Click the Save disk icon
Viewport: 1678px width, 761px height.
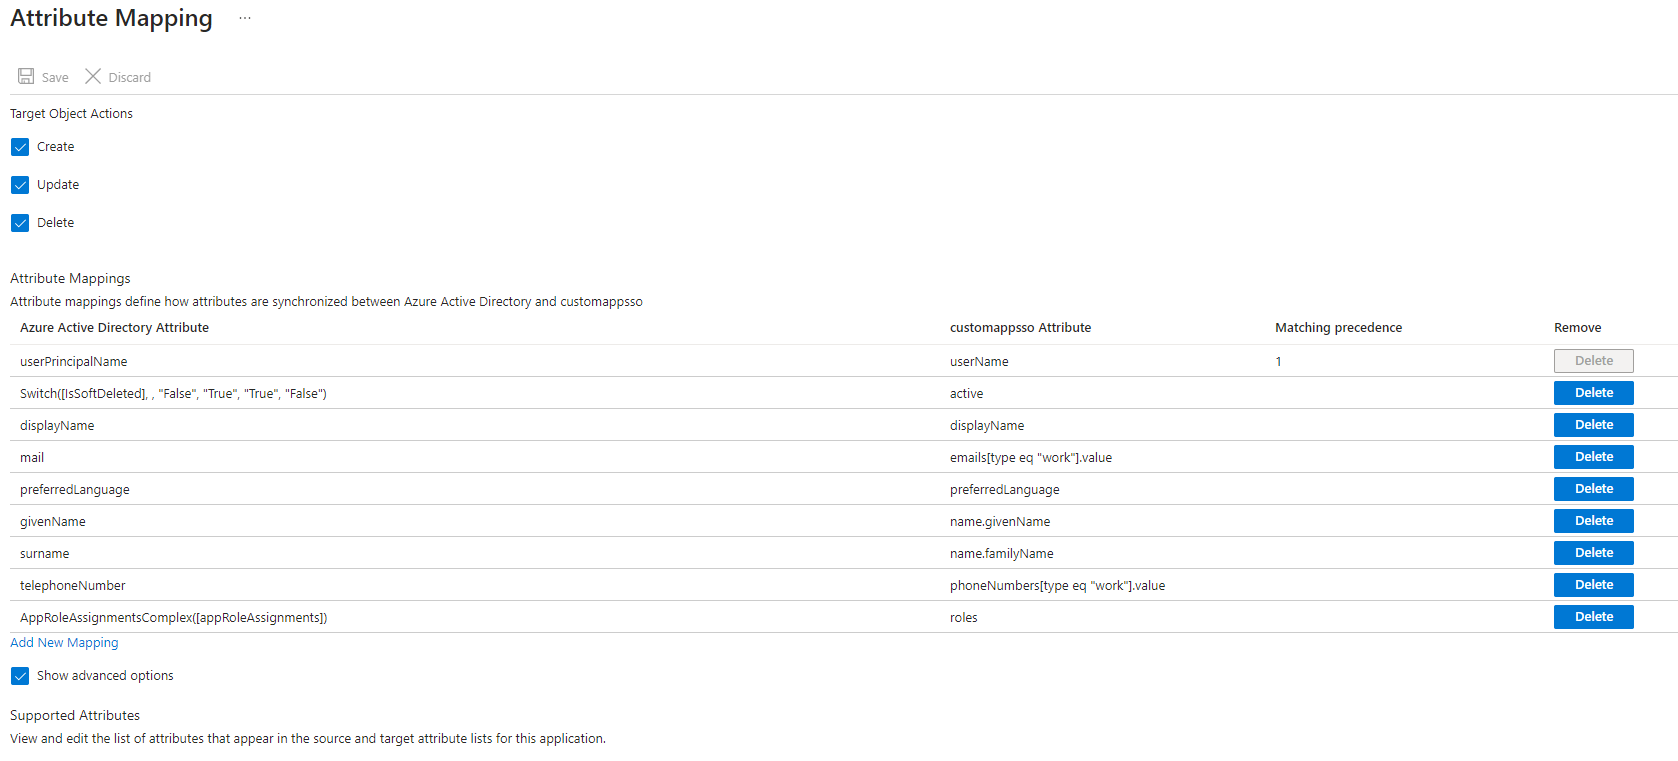[26, 76]
